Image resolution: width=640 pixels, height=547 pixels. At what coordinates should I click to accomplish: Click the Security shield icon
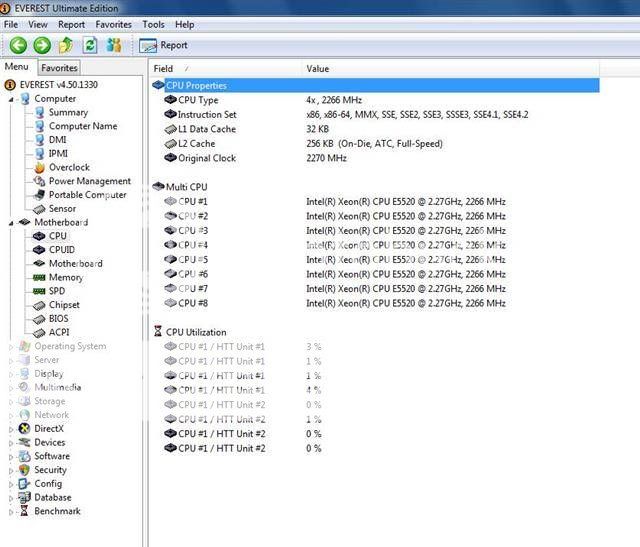[24, 470]
